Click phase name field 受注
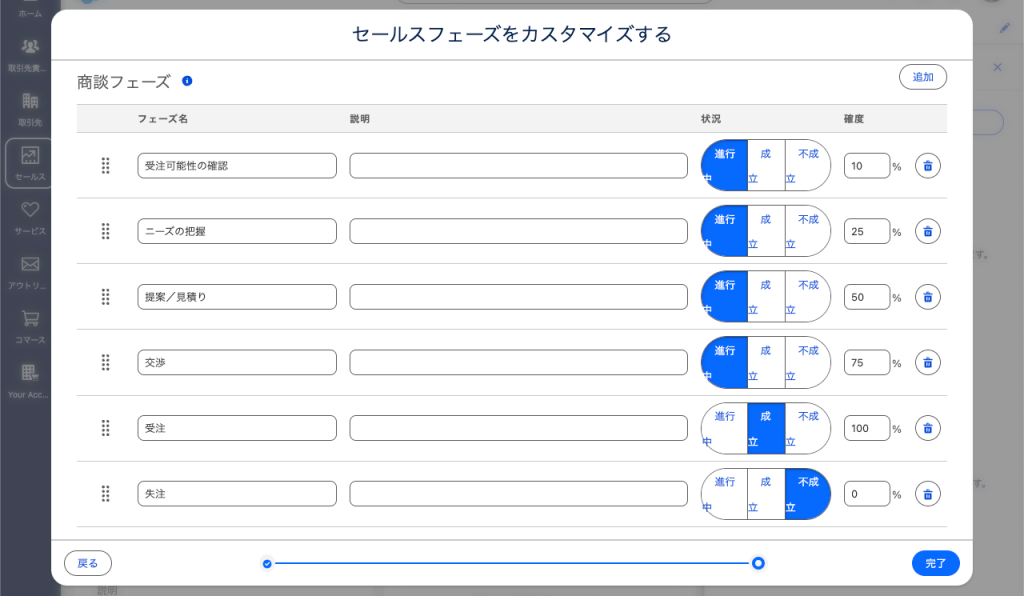Viewport: 1024px width, 596px height. tap(237, 428)
